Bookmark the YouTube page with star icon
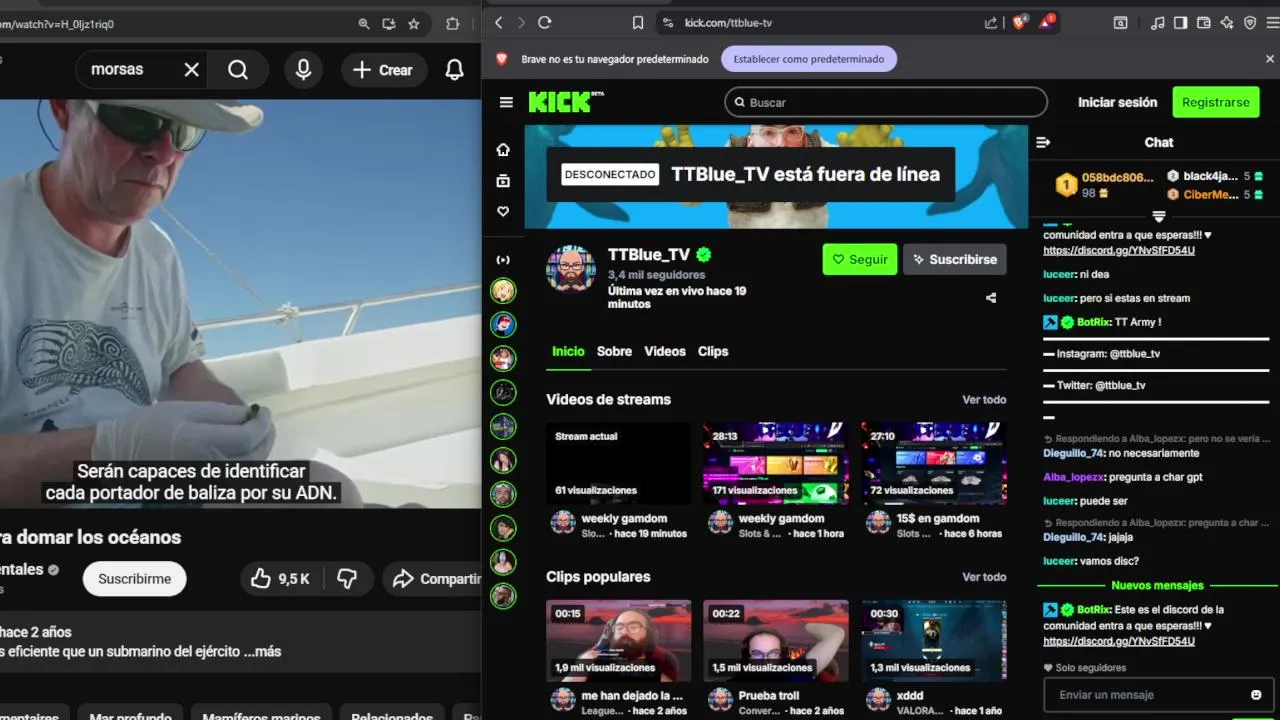1280x720 pixels. pyautogui.click(x=414, y=23)
